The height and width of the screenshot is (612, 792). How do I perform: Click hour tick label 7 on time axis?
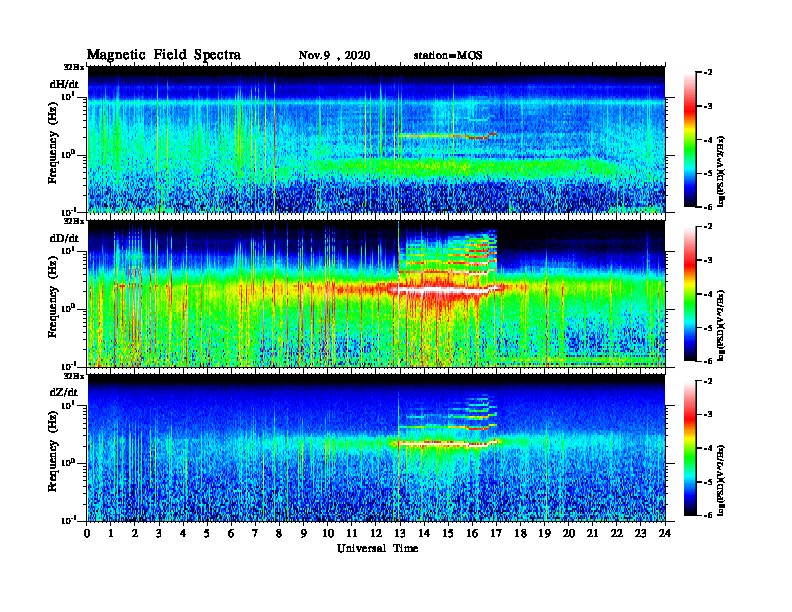click(x=255, y=533)
